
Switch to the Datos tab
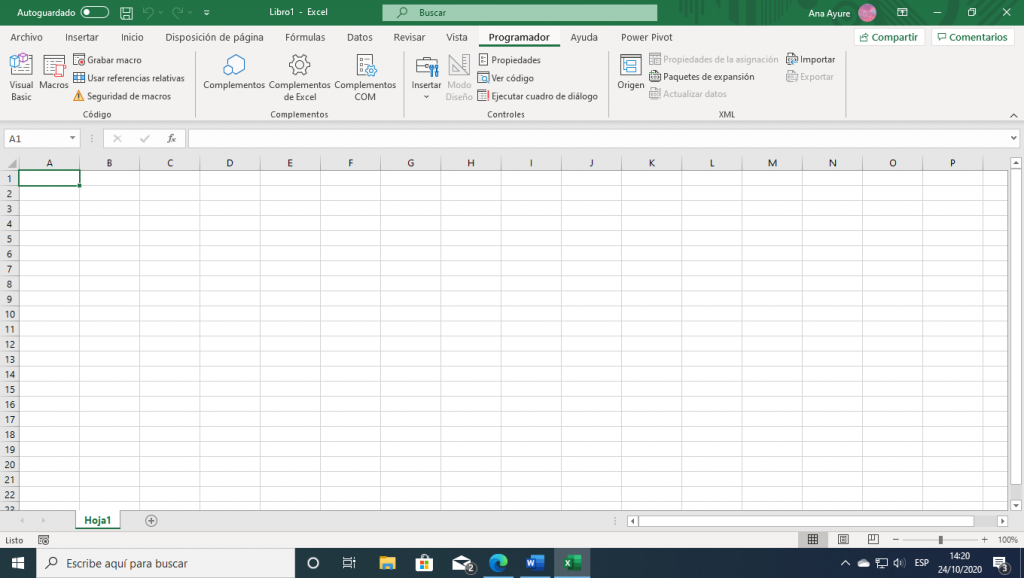(x=360, y=37)
